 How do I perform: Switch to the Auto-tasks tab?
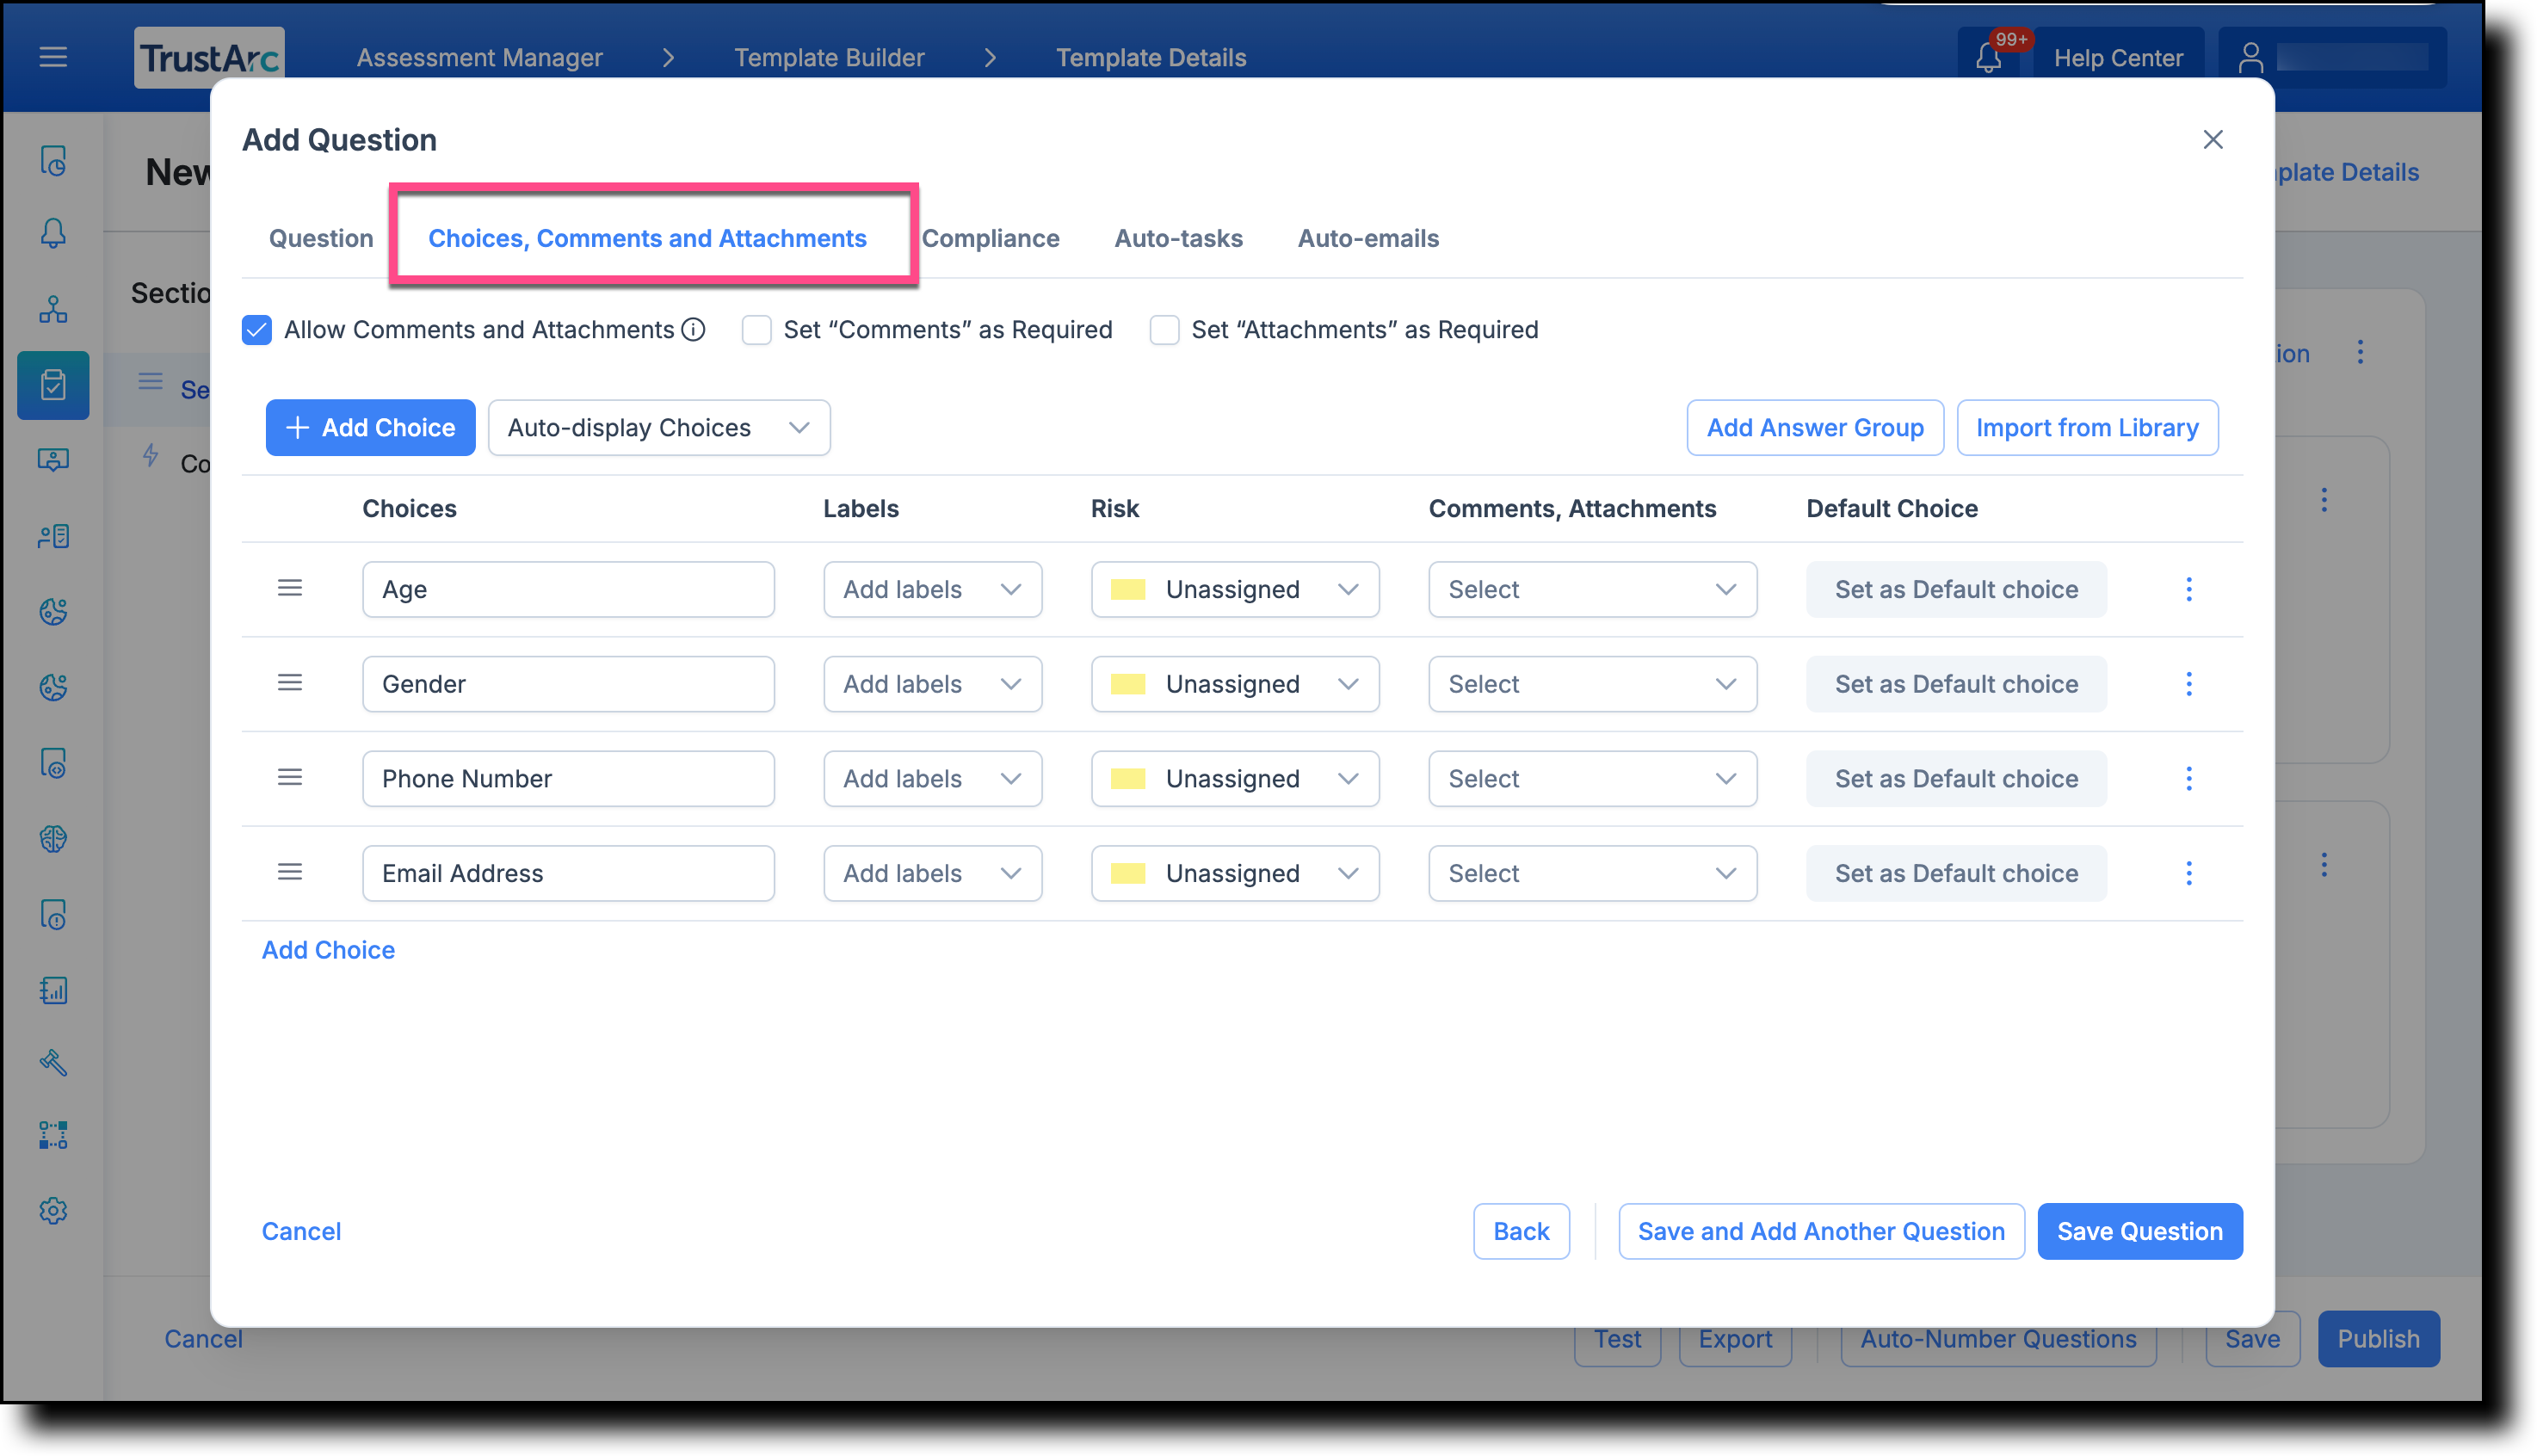point(1178,238)
